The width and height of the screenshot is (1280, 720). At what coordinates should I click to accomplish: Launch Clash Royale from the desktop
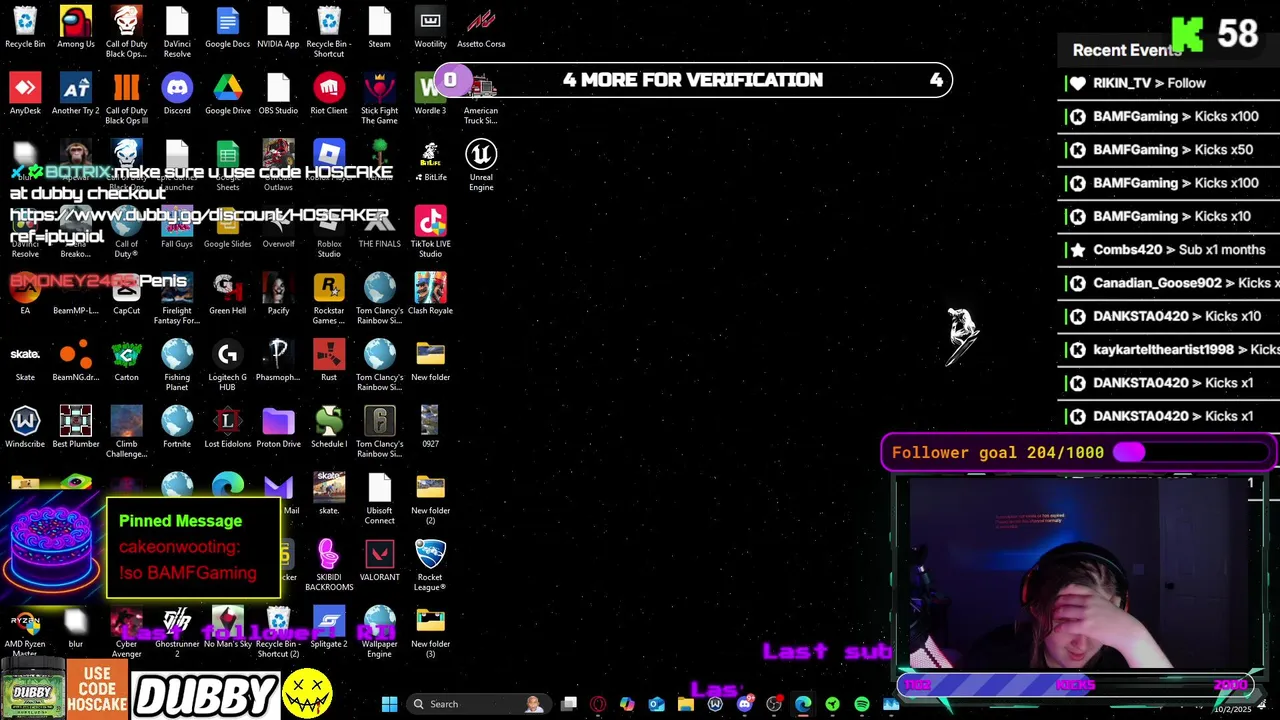click(x=430, y=294)
